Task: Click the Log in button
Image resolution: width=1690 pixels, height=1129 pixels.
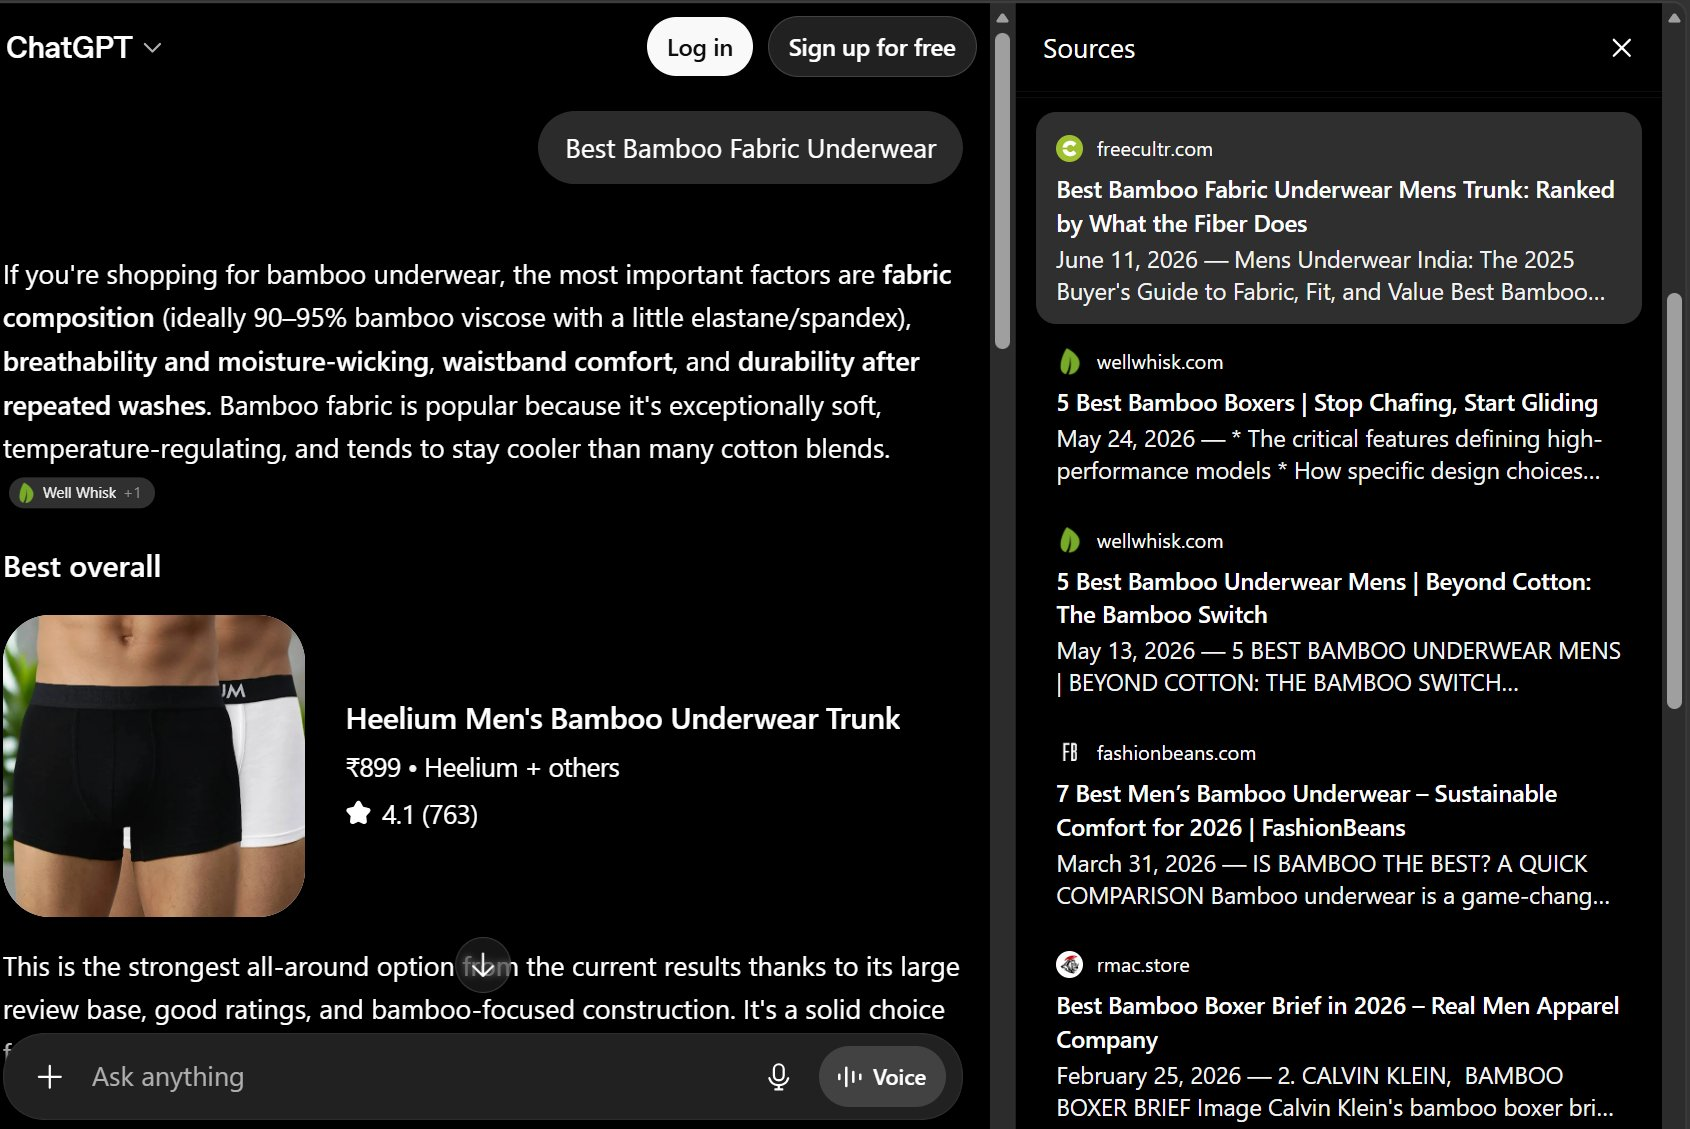Action: [699, 47]
